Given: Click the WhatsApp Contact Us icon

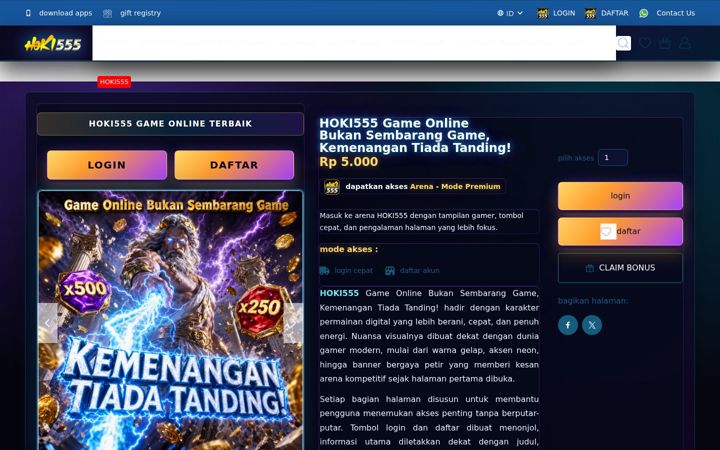Looking at the screenshot, I should pyautogui.click(x=644, y=13).
